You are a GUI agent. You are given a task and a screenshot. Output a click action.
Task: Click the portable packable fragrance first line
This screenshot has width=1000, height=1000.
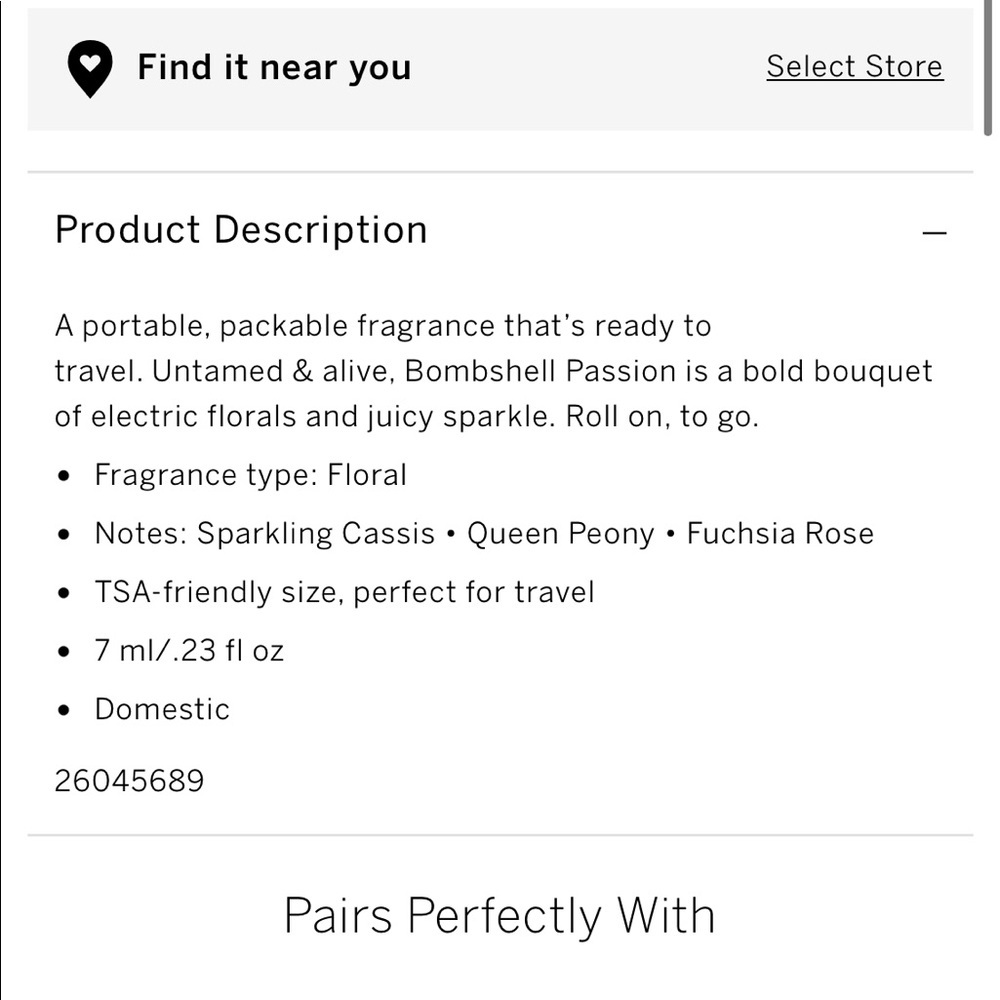tap(383, 326)
